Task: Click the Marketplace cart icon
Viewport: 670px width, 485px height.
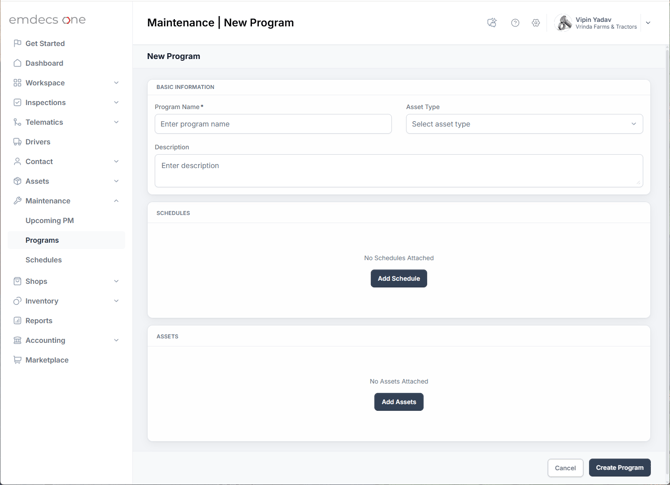Action: point(17,360)
